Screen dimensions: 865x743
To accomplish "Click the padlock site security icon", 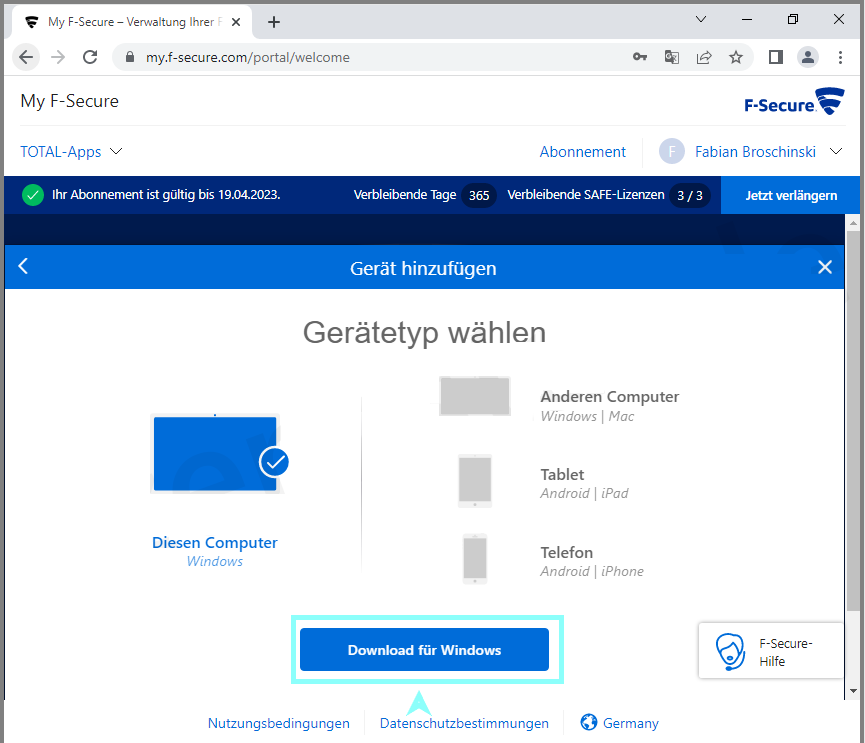I will tap(130, 57).
